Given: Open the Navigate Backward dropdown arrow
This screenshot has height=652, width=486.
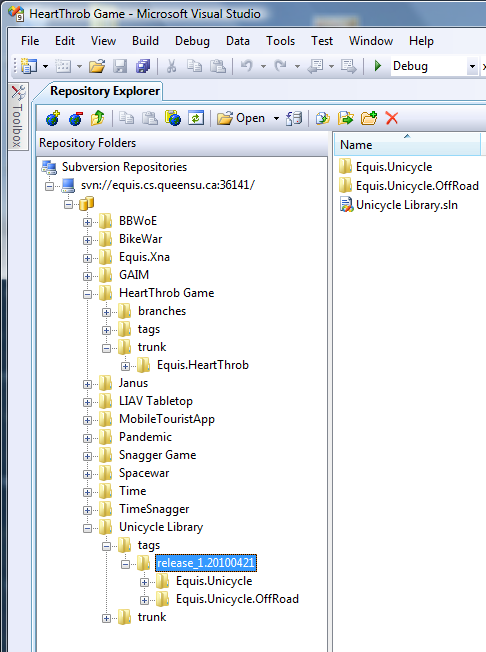Looking at the screenshot, I should pyautogui.click(x=331, y=67).
